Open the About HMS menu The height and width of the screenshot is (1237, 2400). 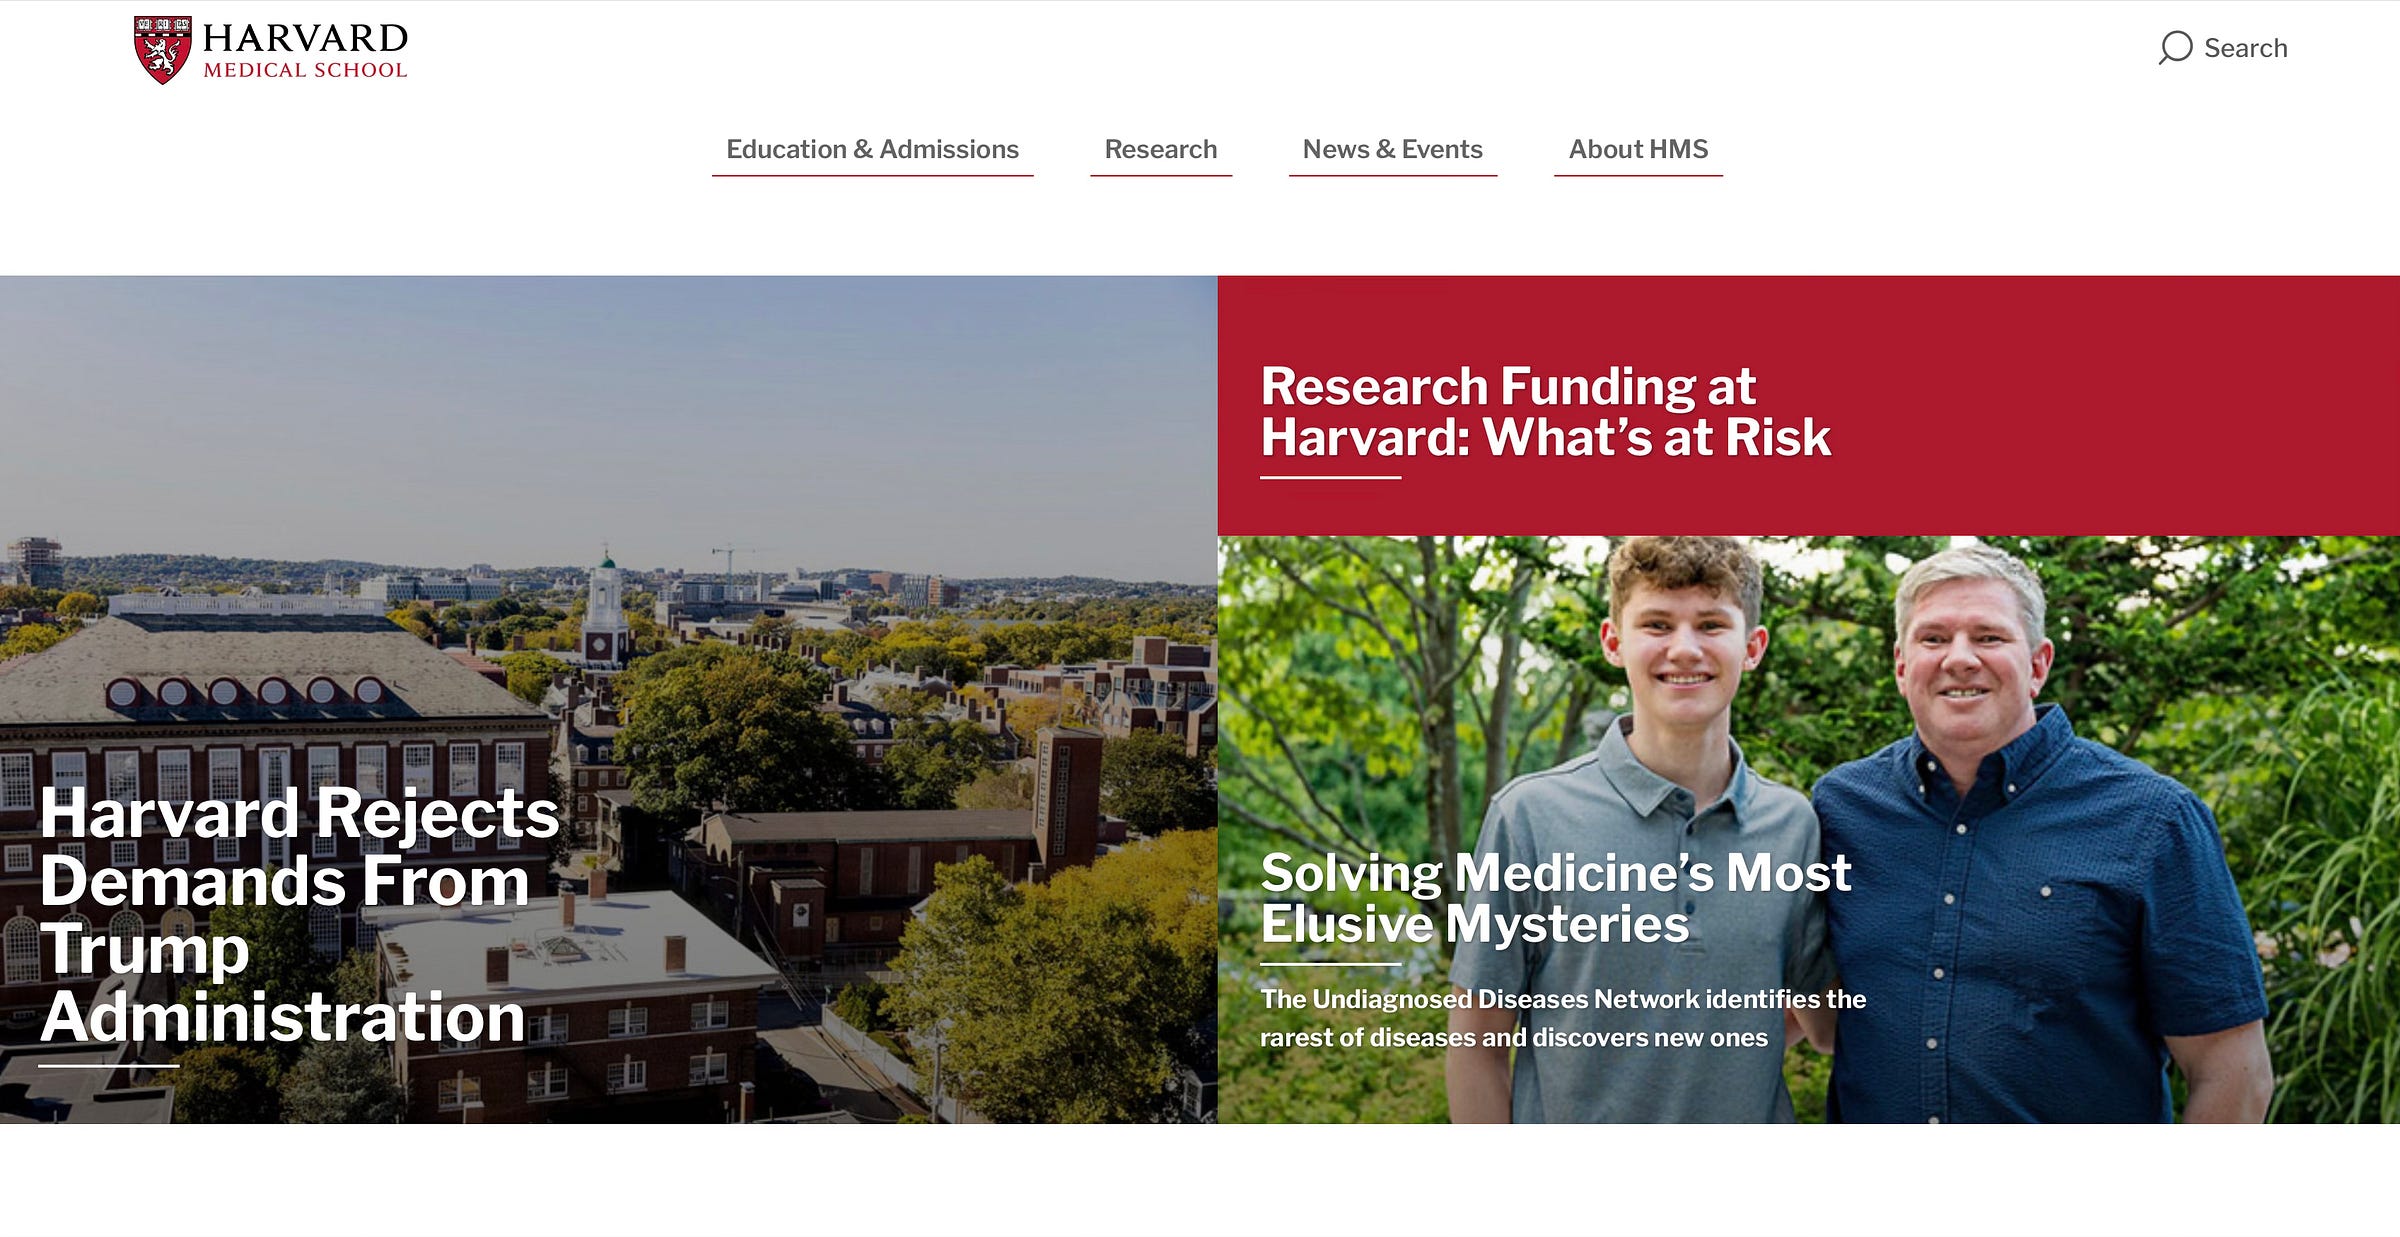tap(1638, 149)
